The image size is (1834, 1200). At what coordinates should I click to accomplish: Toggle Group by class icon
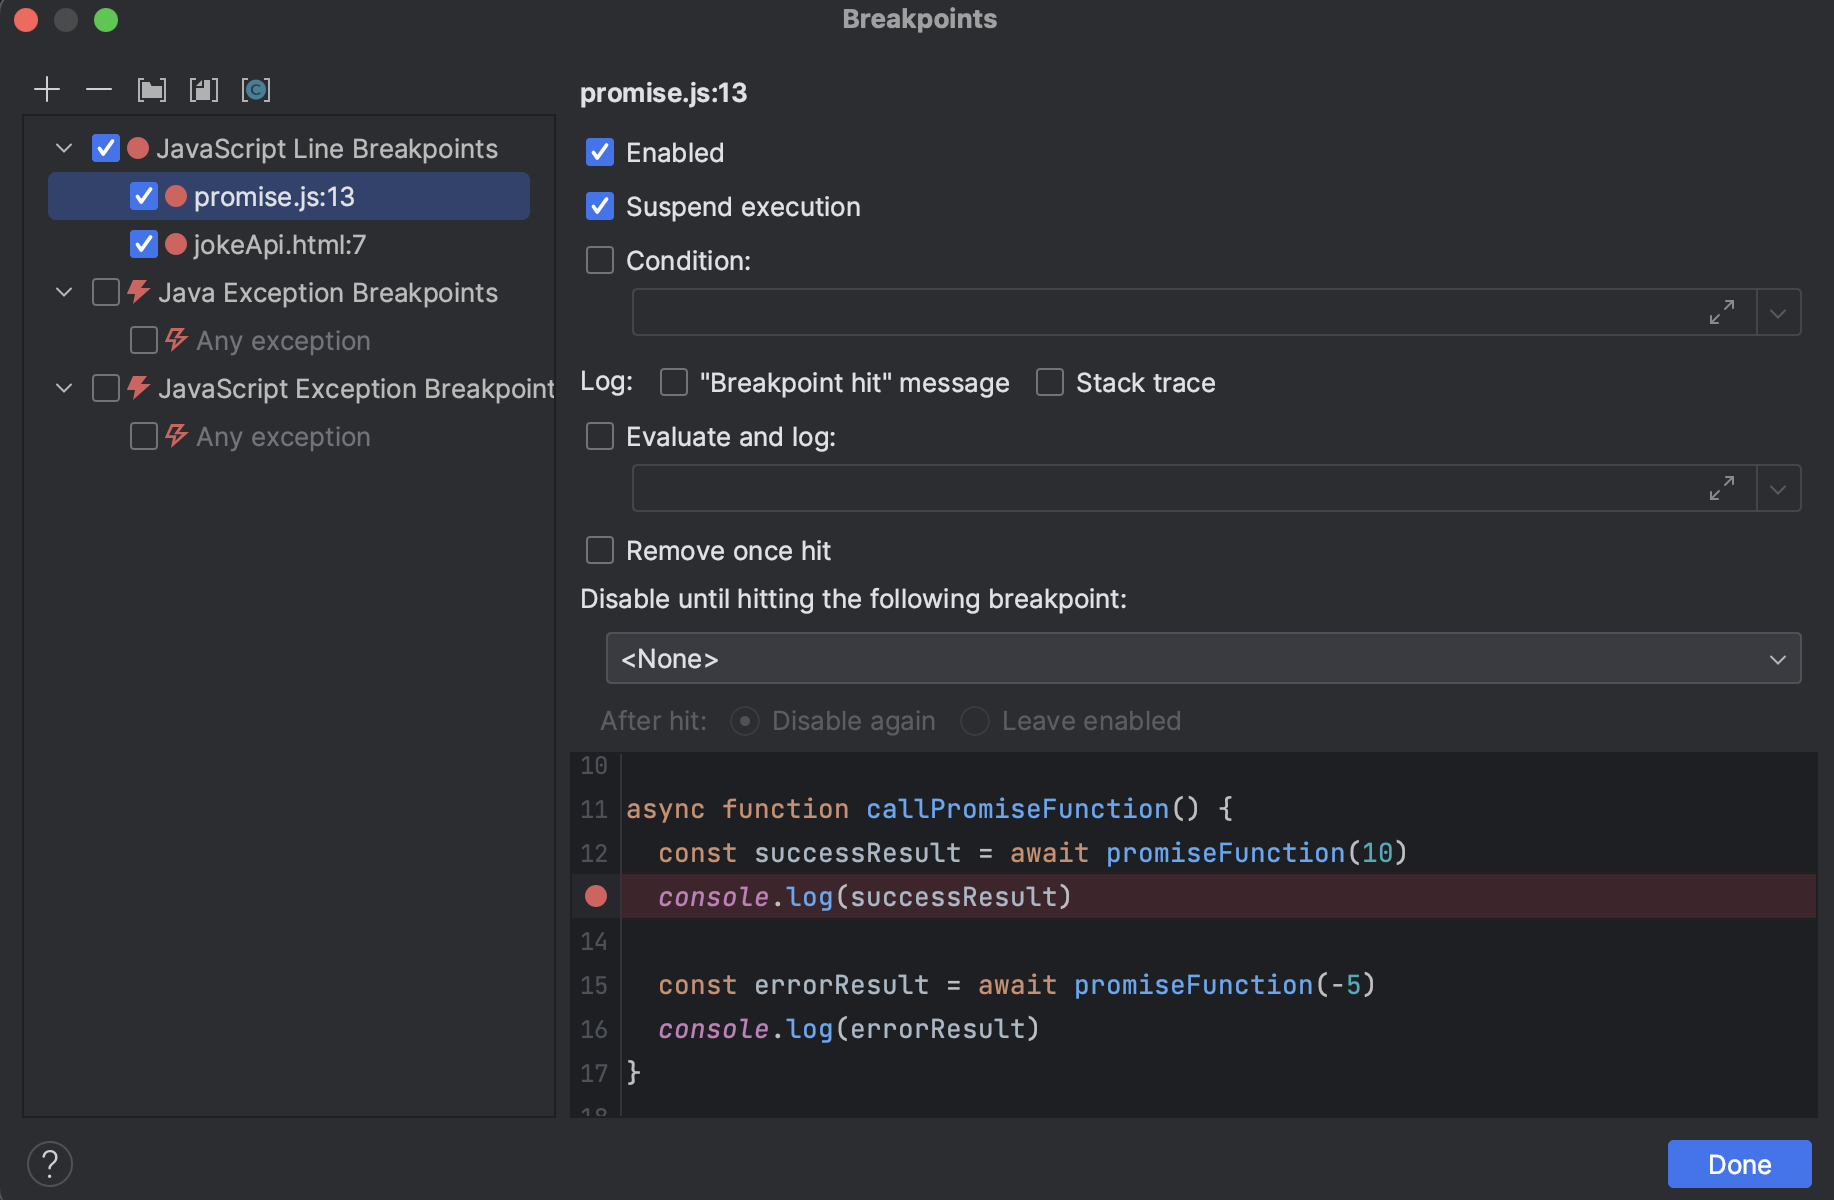256,90
